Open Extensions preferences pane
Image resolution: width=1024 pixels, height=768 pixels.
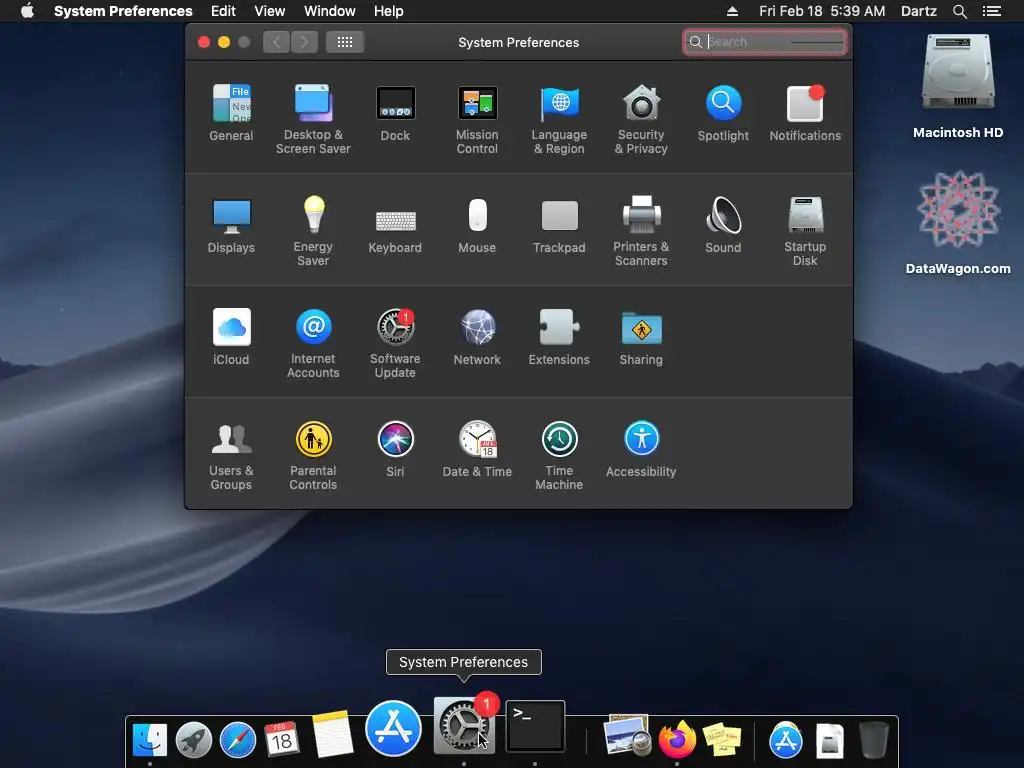tap(559, 337)
